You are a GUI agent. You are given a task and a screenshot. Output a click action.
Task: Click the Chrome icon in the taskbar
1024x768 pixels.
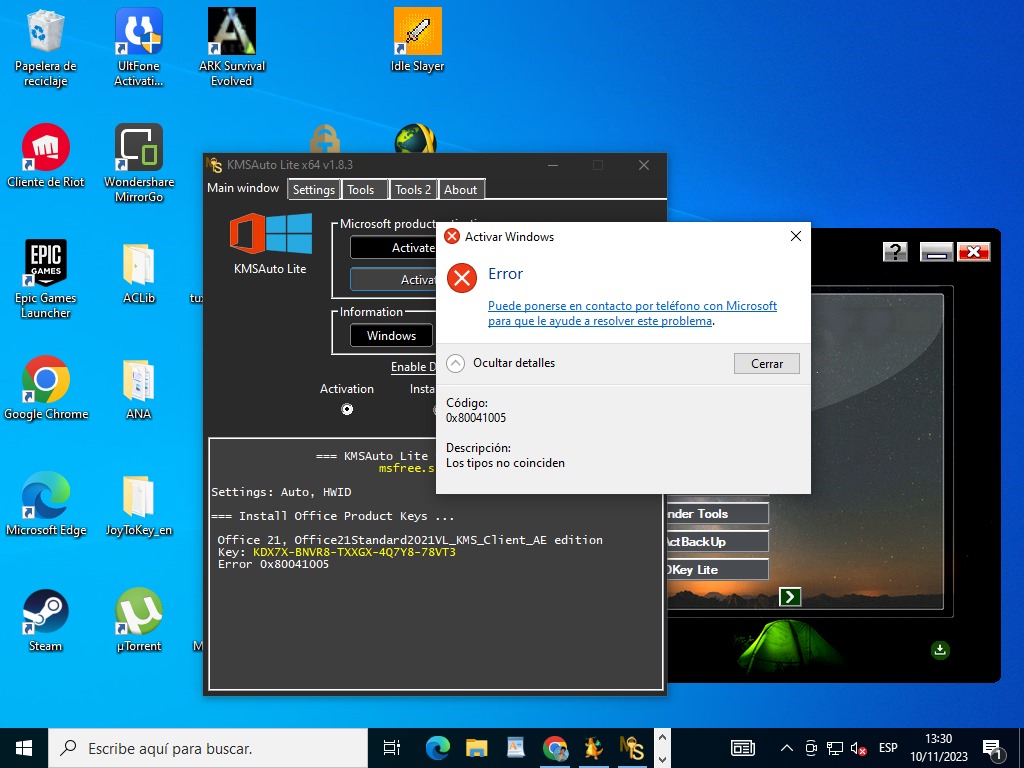pyautogui.click(x=555, y=748)
